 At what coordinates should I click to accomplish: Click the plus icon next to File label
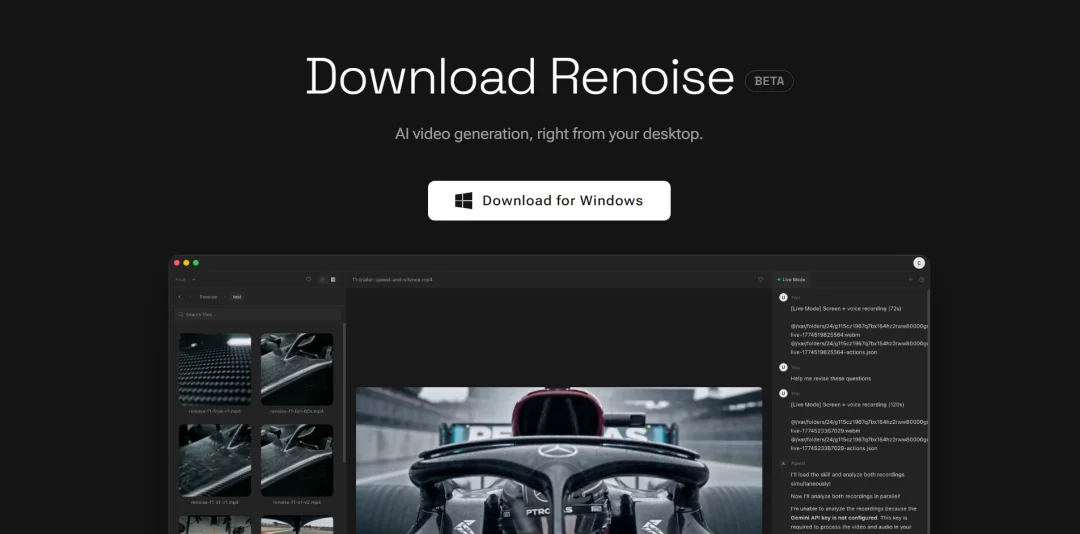(194, 280)
